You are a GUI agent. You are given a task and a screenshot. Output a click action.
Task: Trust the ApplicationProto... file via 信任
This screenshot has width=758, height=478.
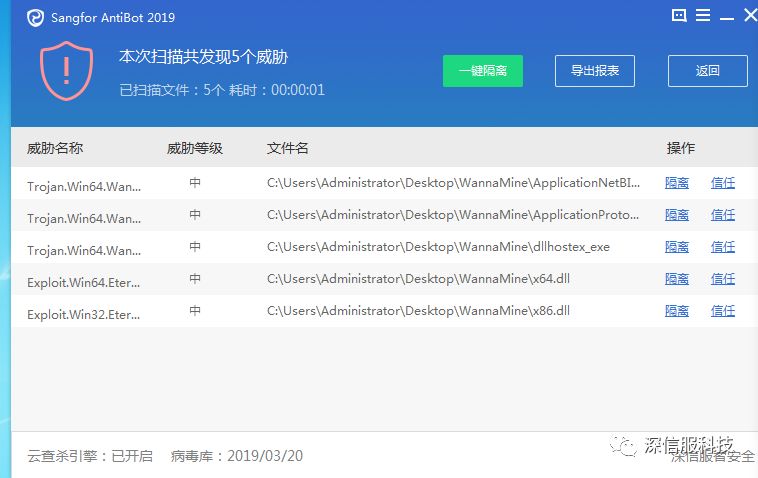[723, 215]
